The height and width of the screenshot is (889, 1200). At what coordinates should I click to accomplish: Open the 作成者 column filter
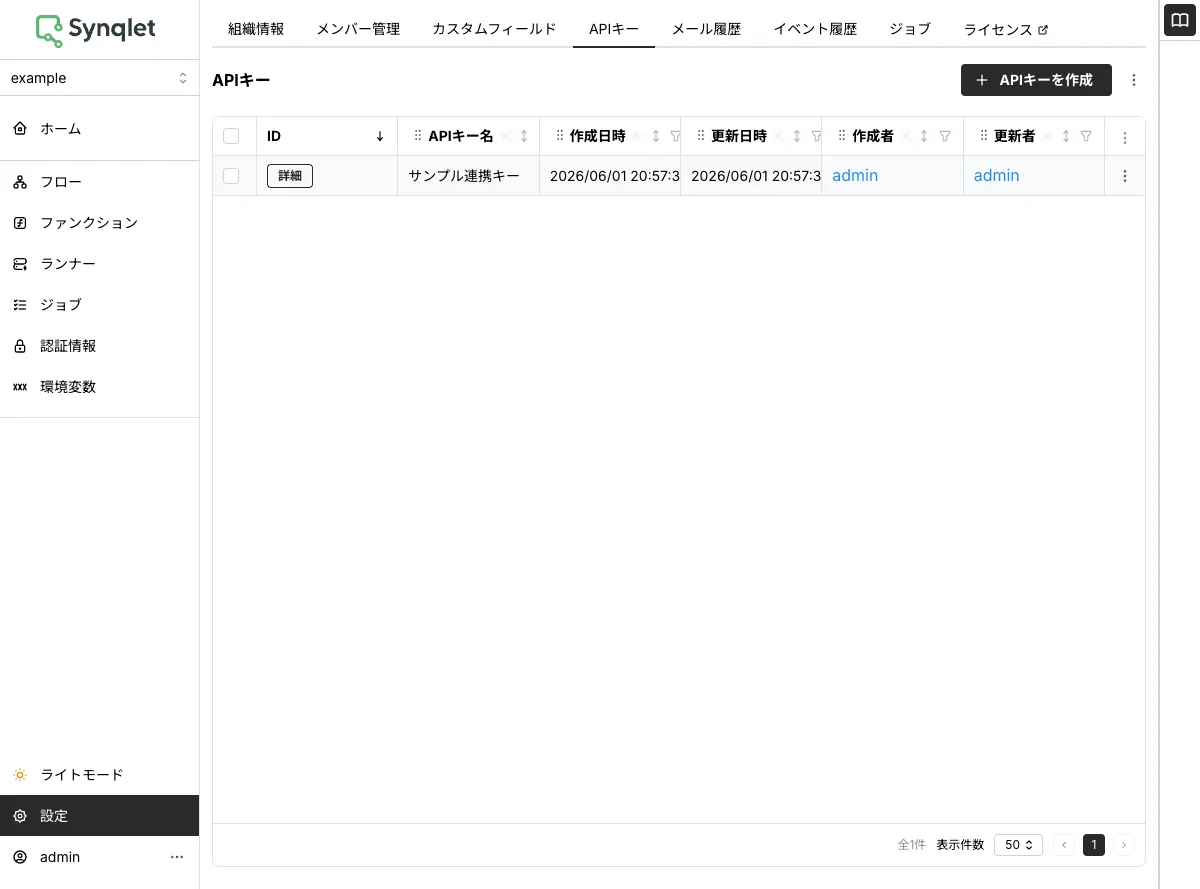(x=945, y=136)
